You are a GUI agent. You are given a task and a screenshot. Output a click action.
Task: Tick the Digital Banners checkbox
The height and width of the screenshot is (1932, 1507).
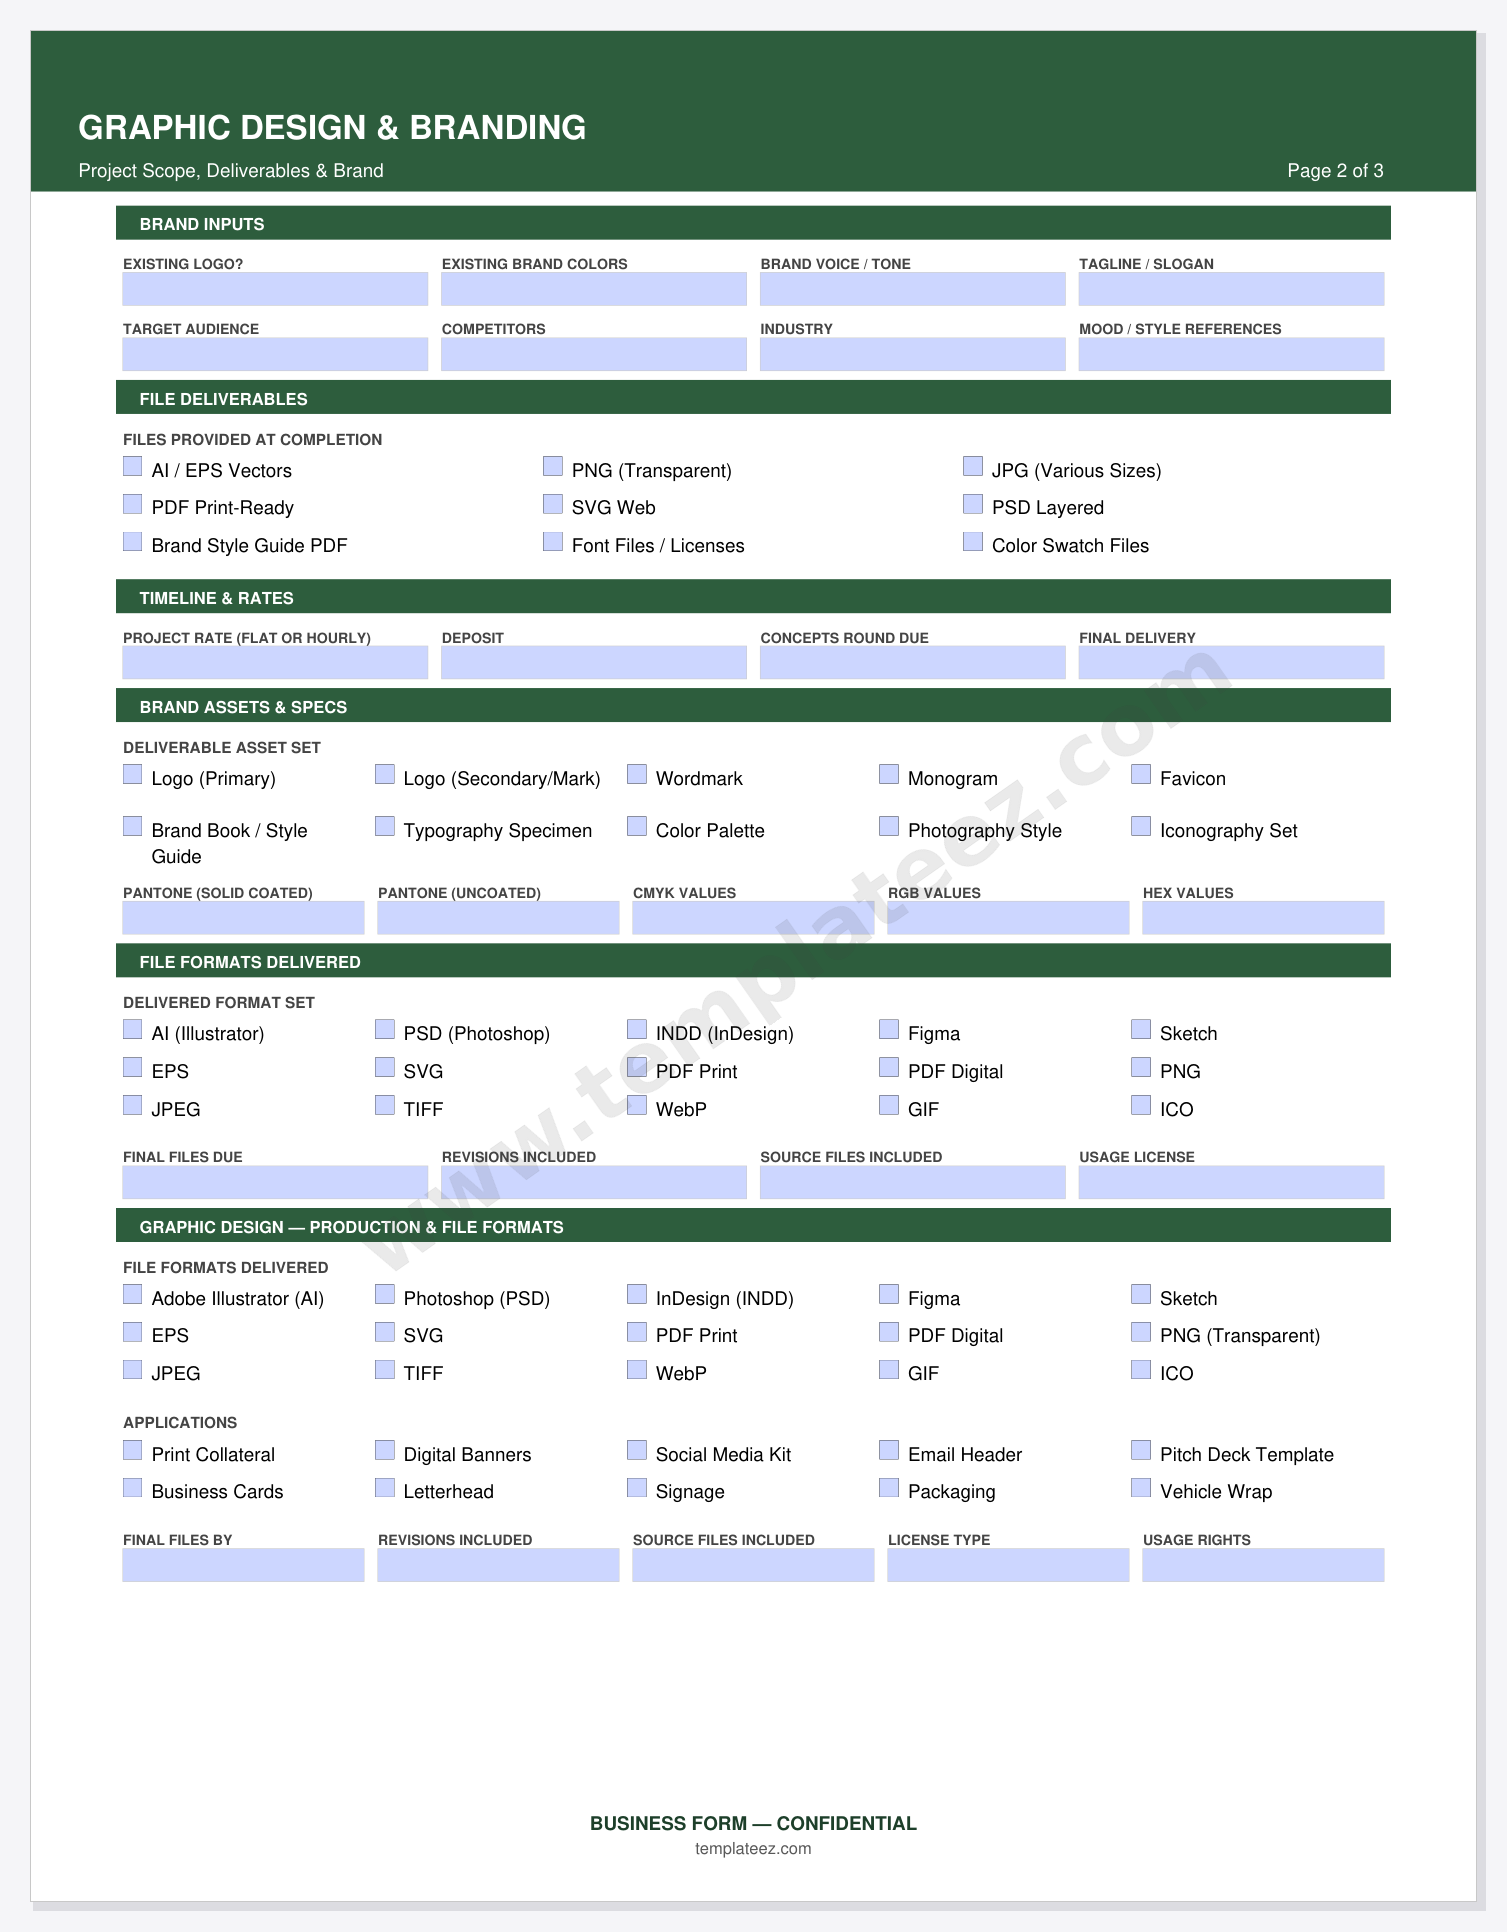pyautogui.click(x=385, y=1450)
